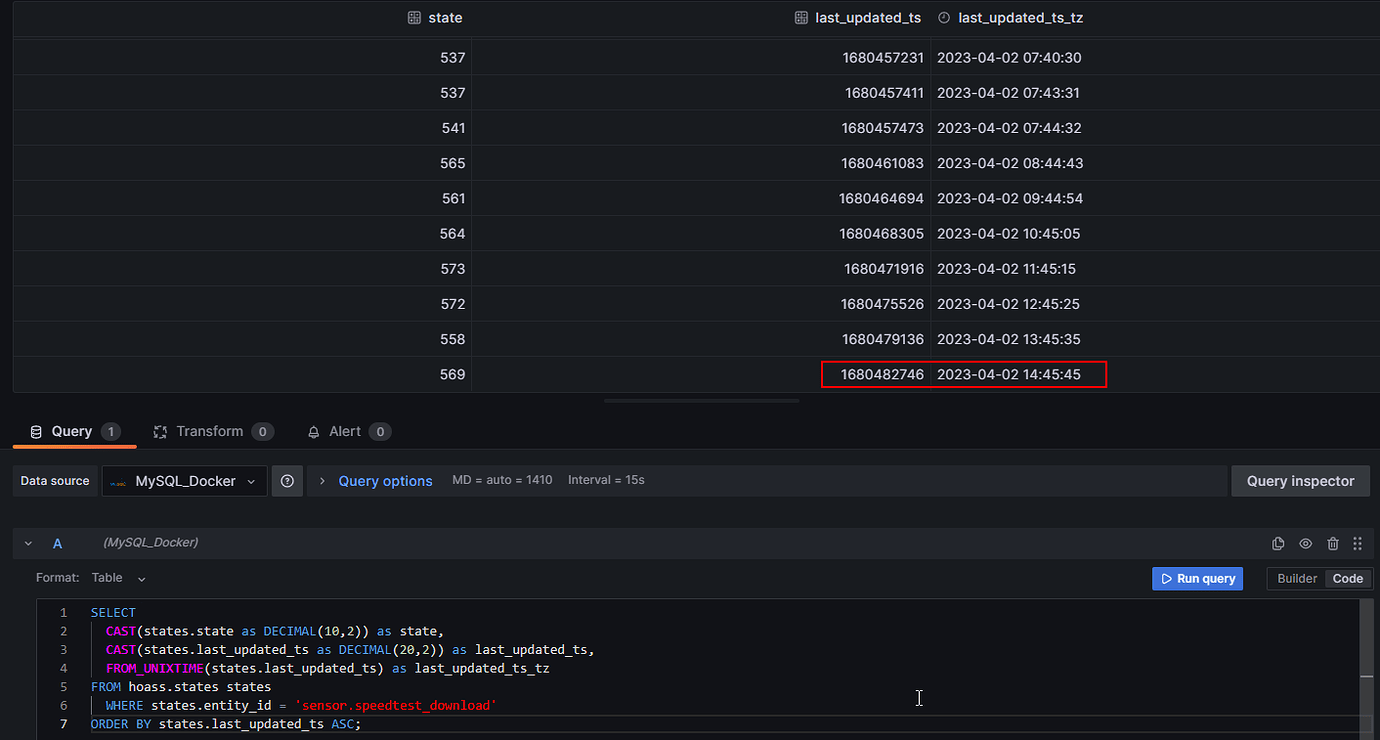Open the MySQL_Docker data source dropdown

(184, 481)
